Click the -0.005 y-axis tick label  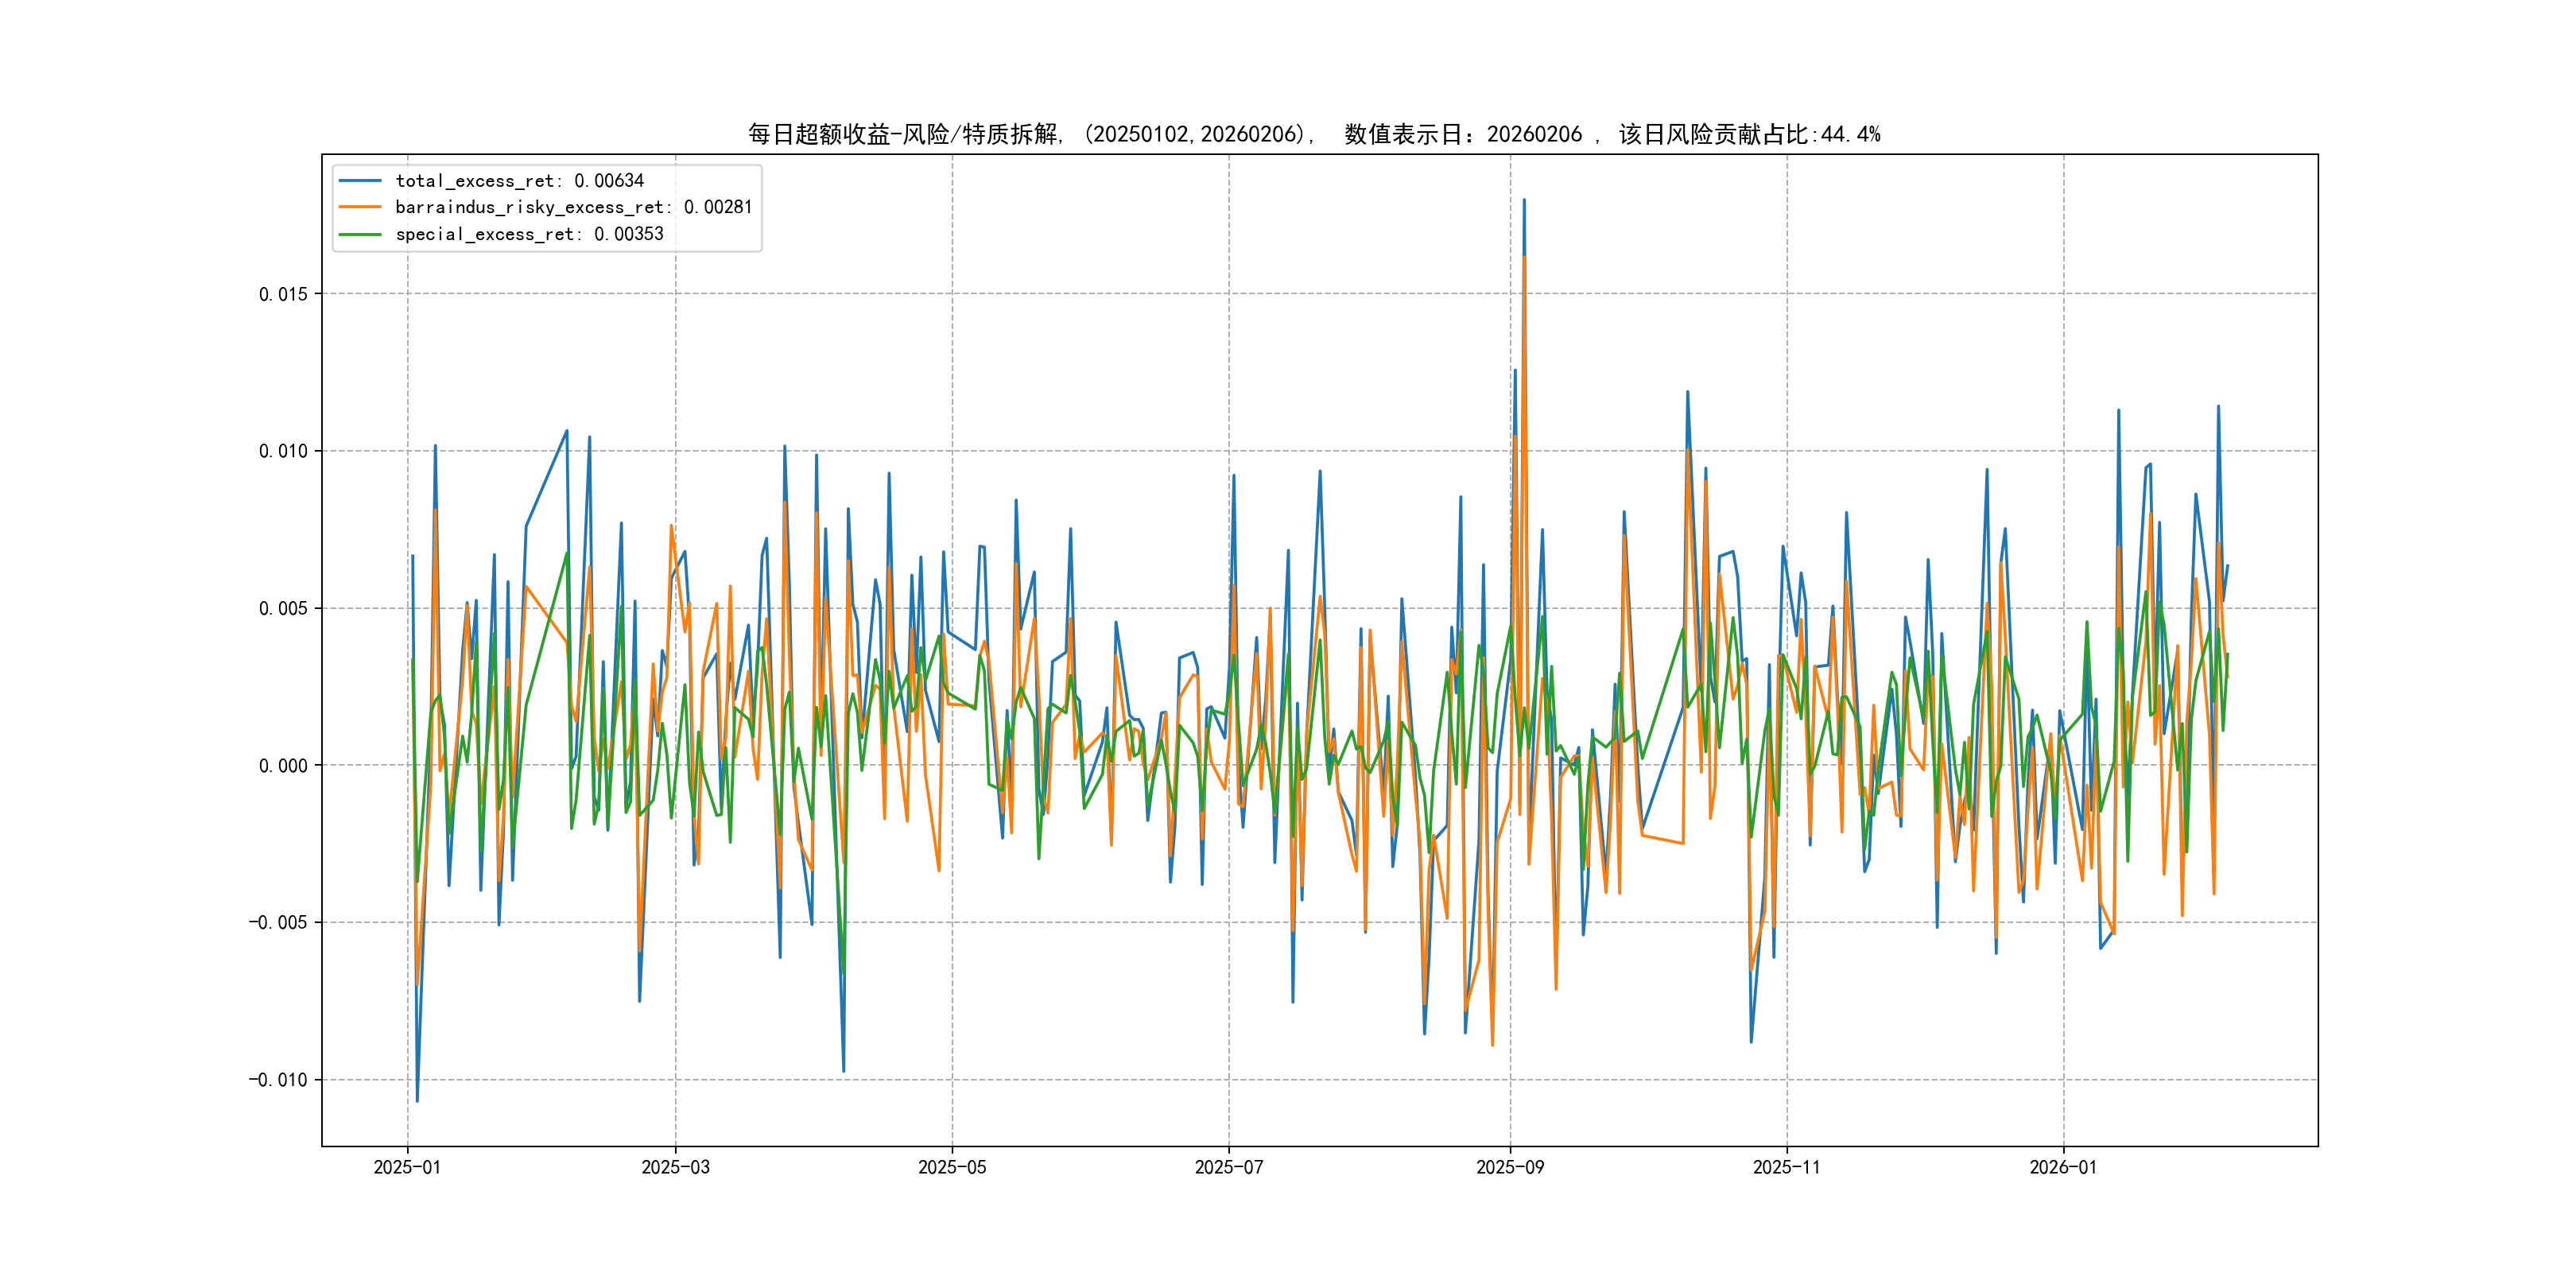[x=278, y=922]
